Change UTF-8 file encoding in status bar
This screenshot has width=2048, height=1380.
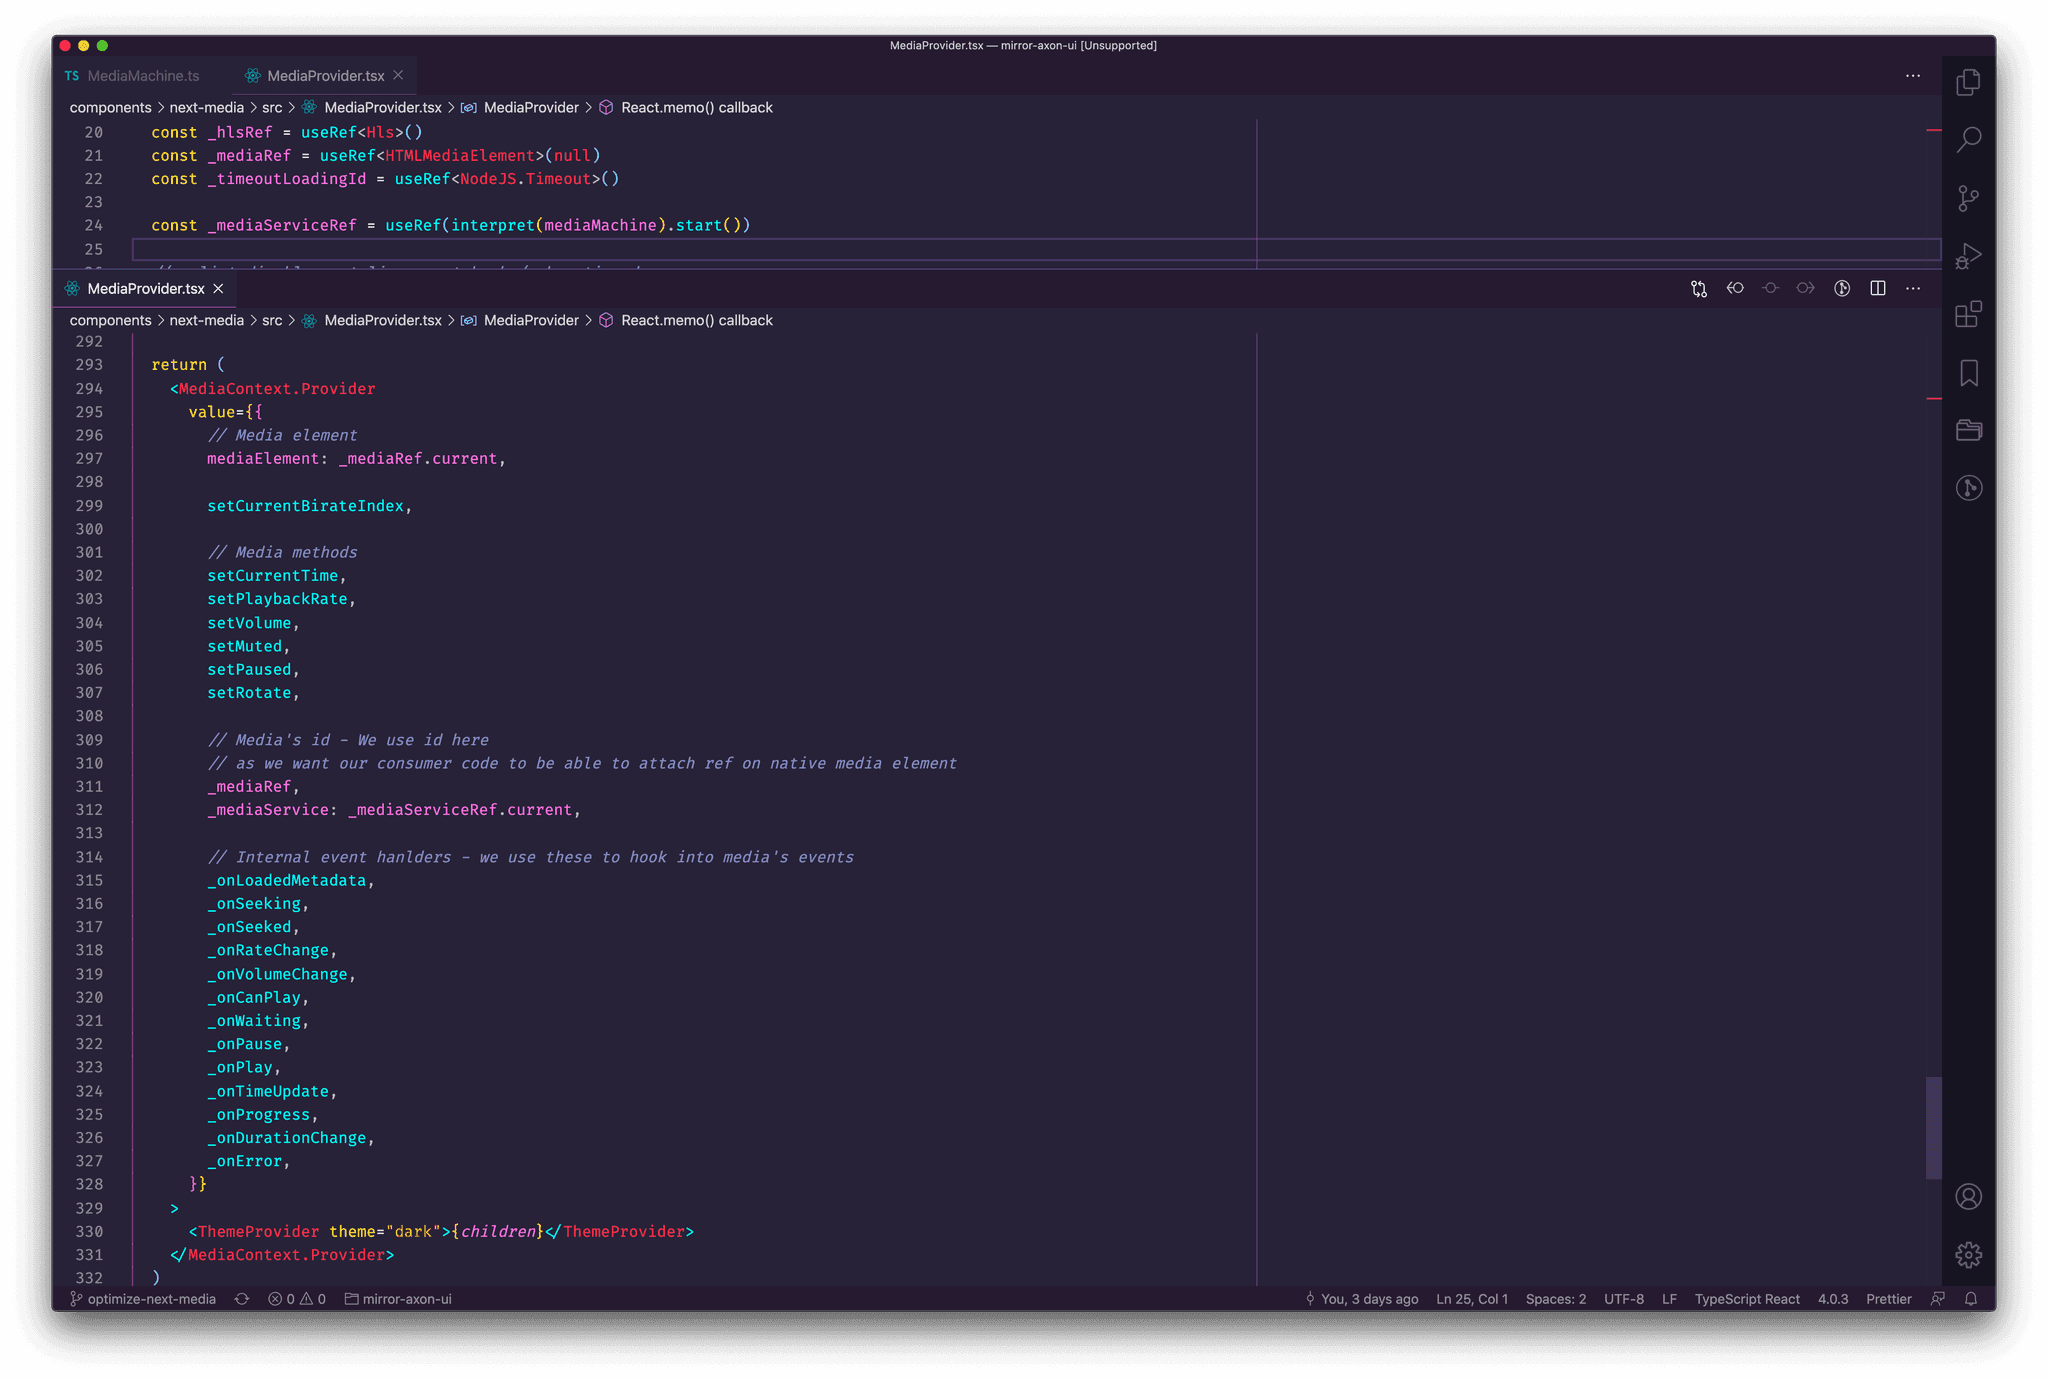[1623, 1299]
